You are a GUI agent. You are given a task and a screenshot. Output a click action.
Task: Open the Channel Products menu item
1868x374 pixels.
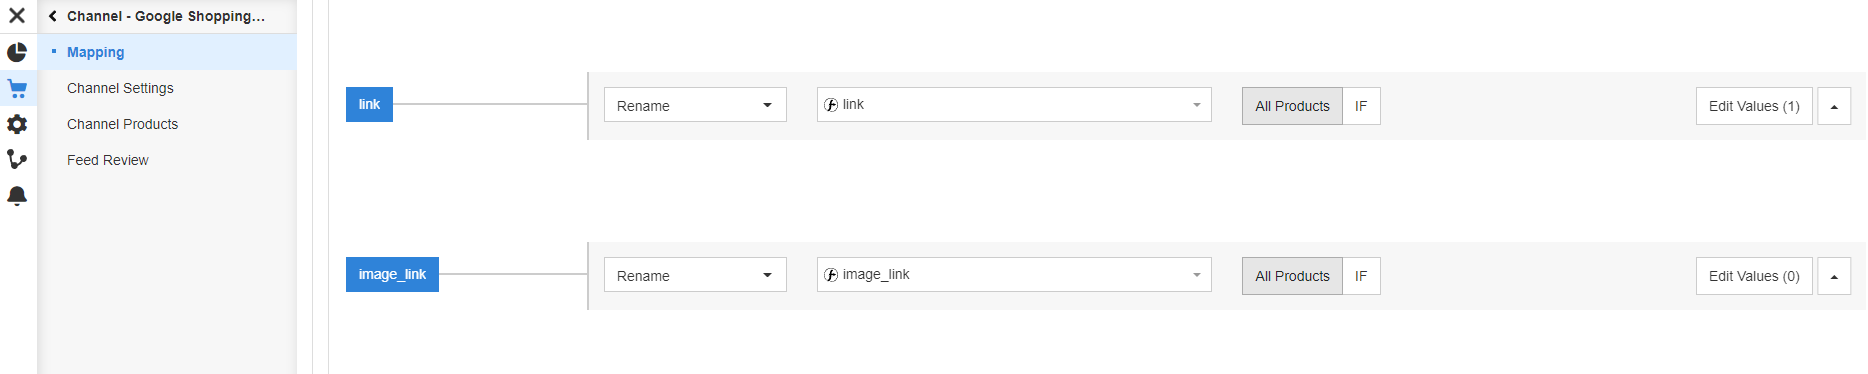[122, 124]
